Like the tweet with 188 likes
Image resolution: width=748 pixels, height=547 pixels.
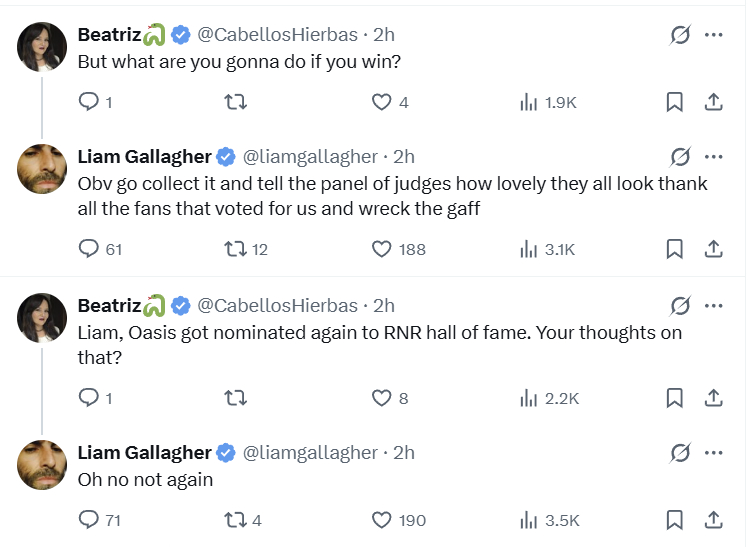click(381, 249)
